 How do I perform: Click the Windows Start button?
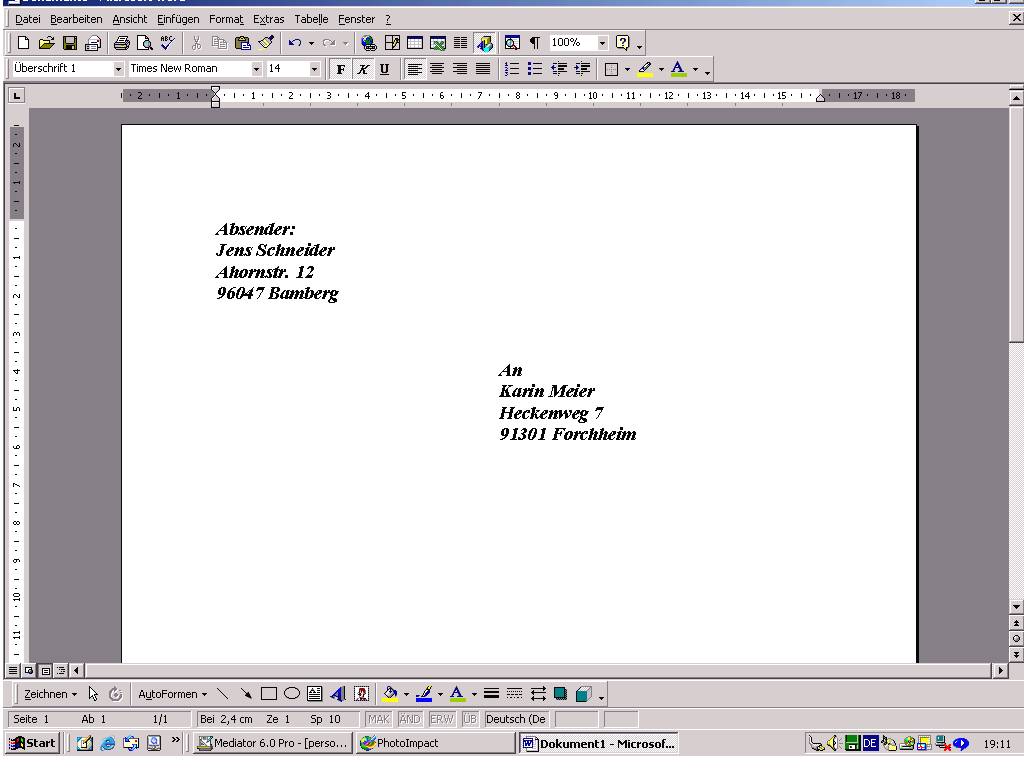point(33,743)
